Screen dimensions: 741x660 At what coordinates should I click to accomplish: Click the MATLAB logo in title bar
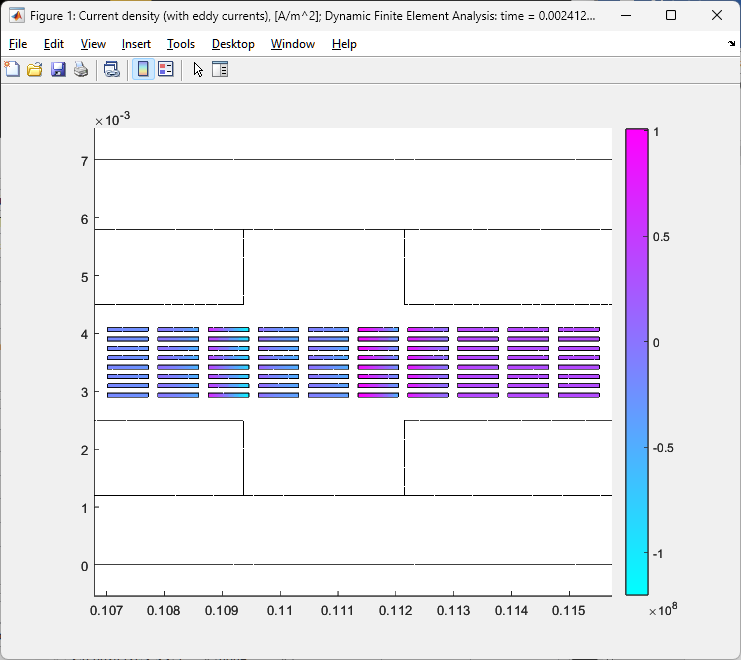17,16
